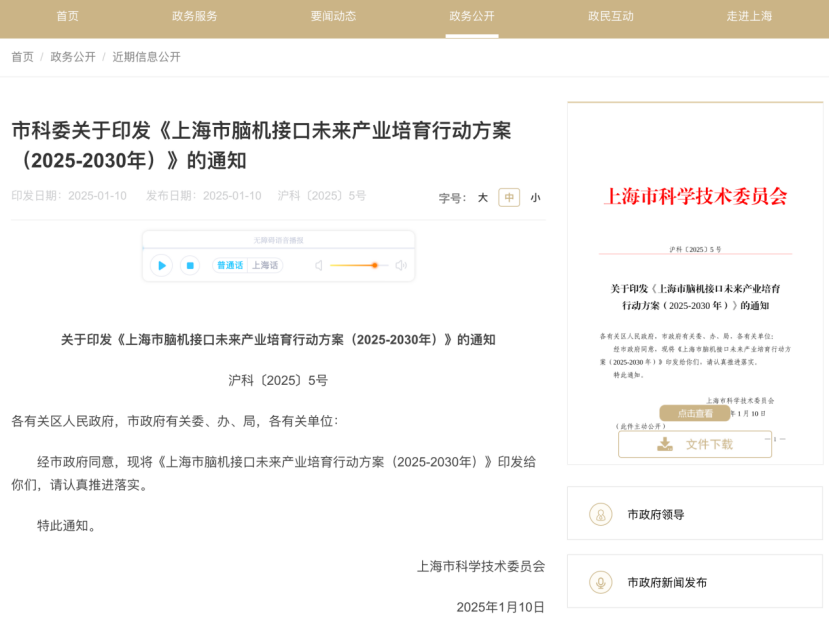
Task: Stop the audio narration playback
Action: pos(190,265)
